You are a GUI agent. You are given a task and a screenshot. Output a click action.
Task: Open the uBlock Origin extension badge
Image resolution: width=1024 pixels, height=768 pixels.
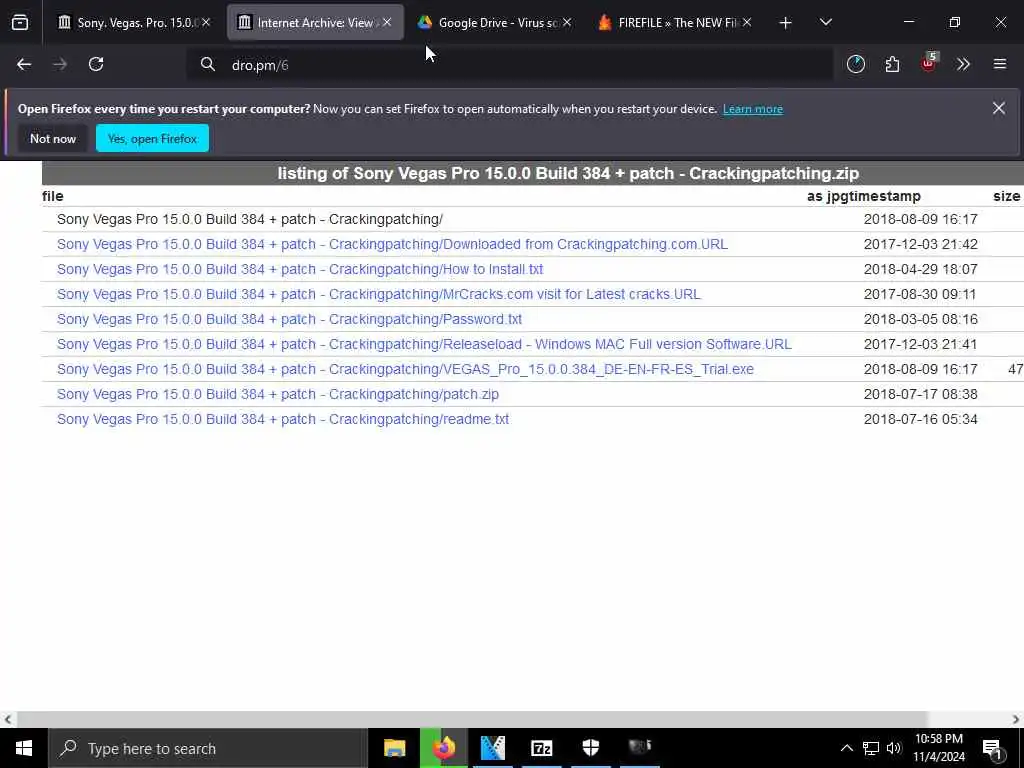929,63
